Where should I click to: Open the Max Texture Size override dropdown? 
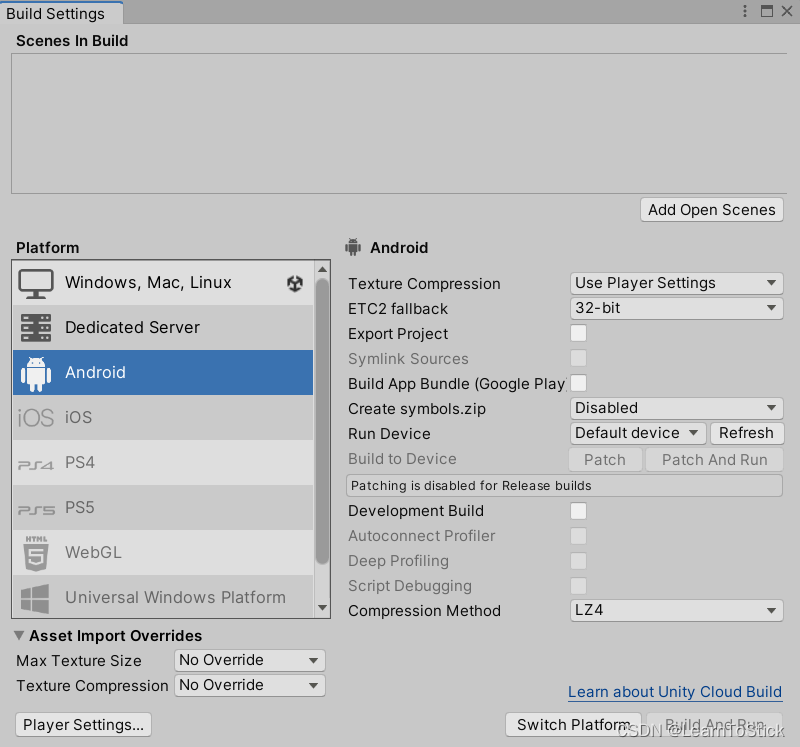click(x=249, y=660)
